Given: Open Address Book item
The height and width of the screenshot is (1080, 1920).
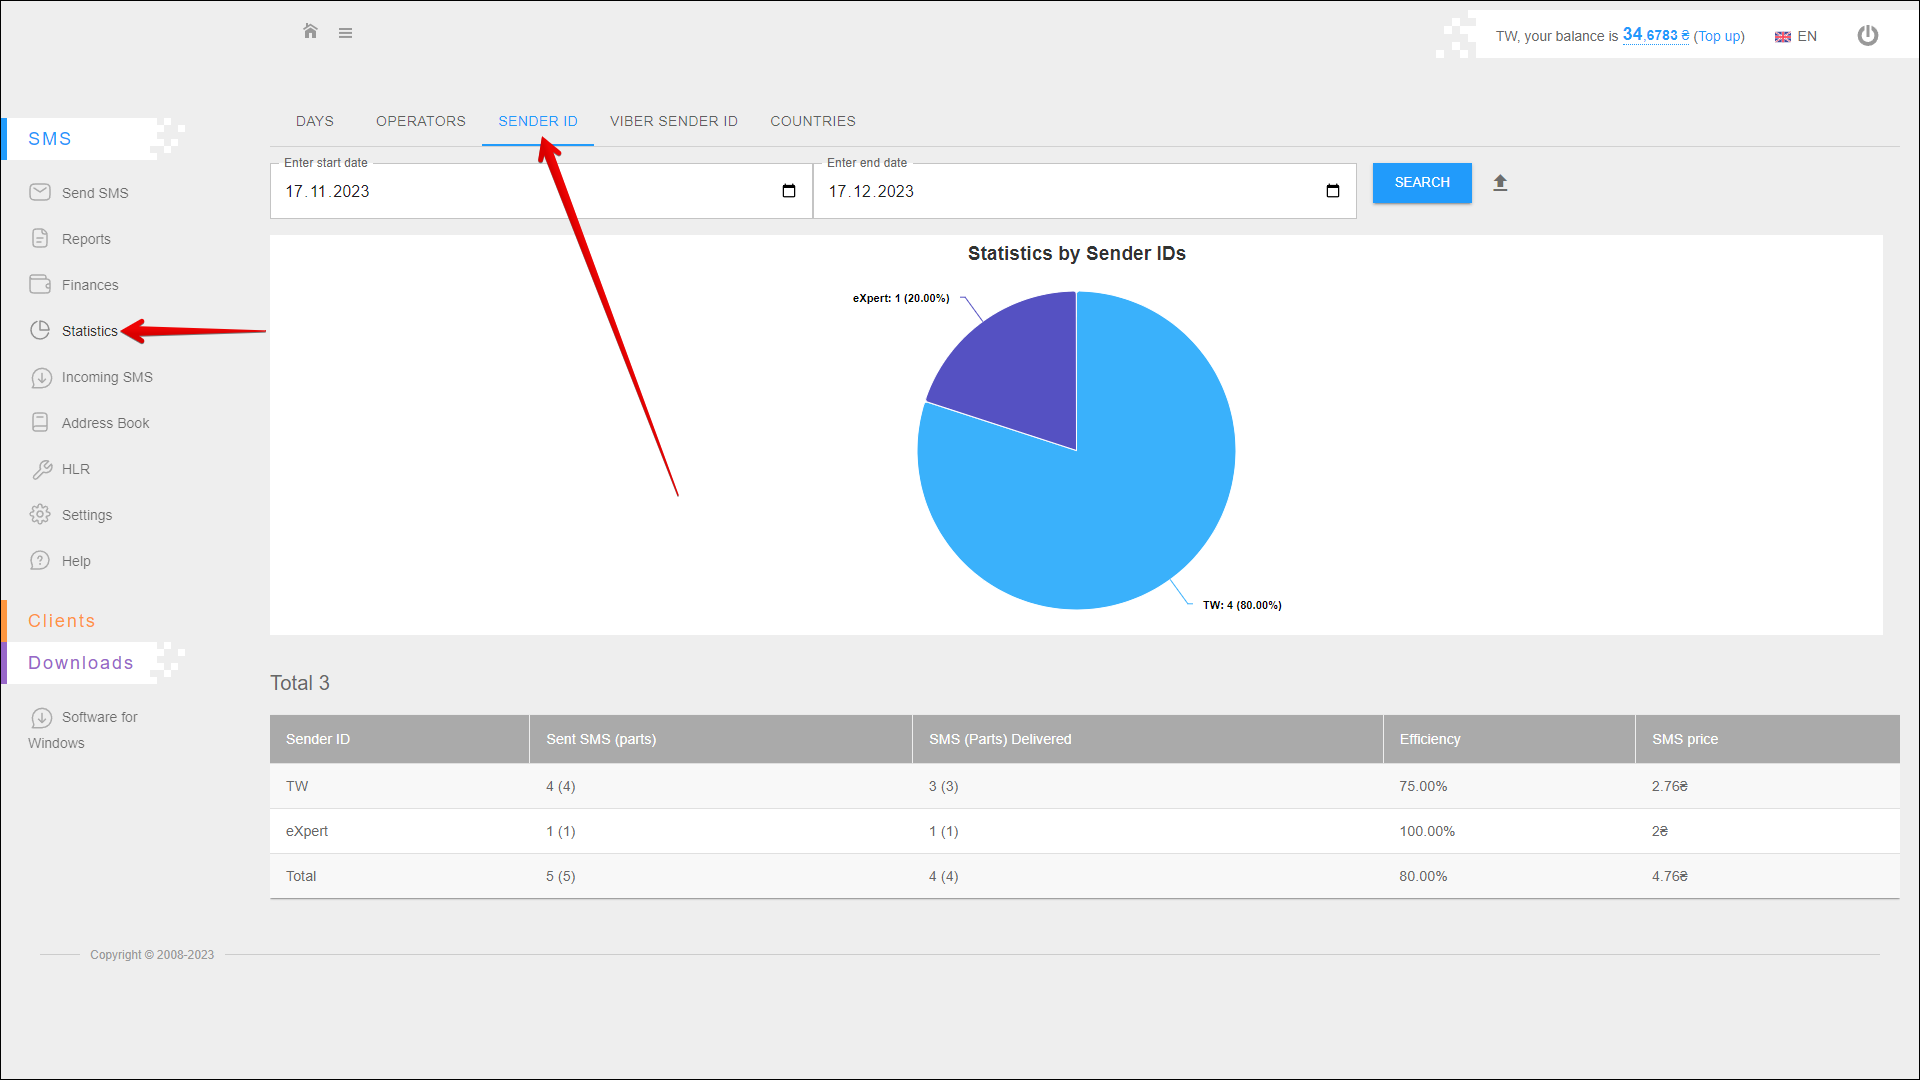Looking at the screenshot, I should point(105,423).
